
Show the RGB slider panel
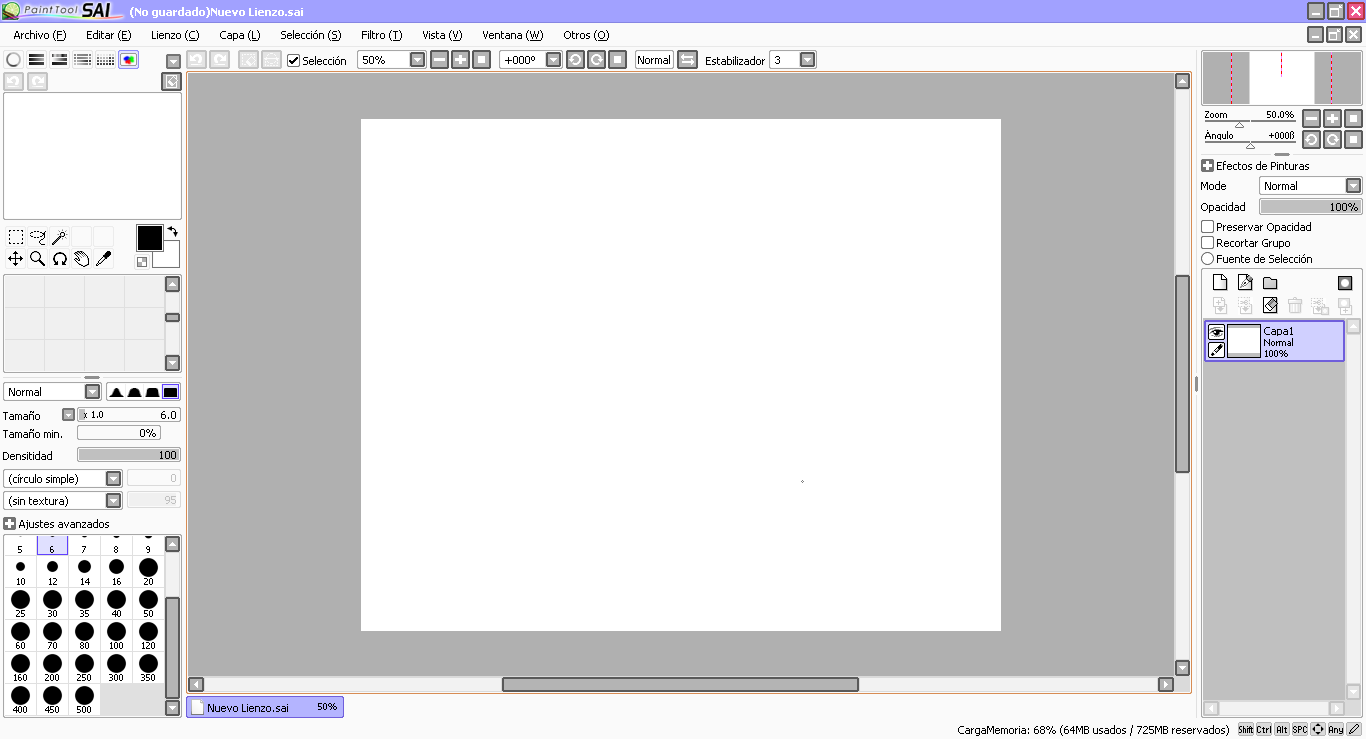36,60
